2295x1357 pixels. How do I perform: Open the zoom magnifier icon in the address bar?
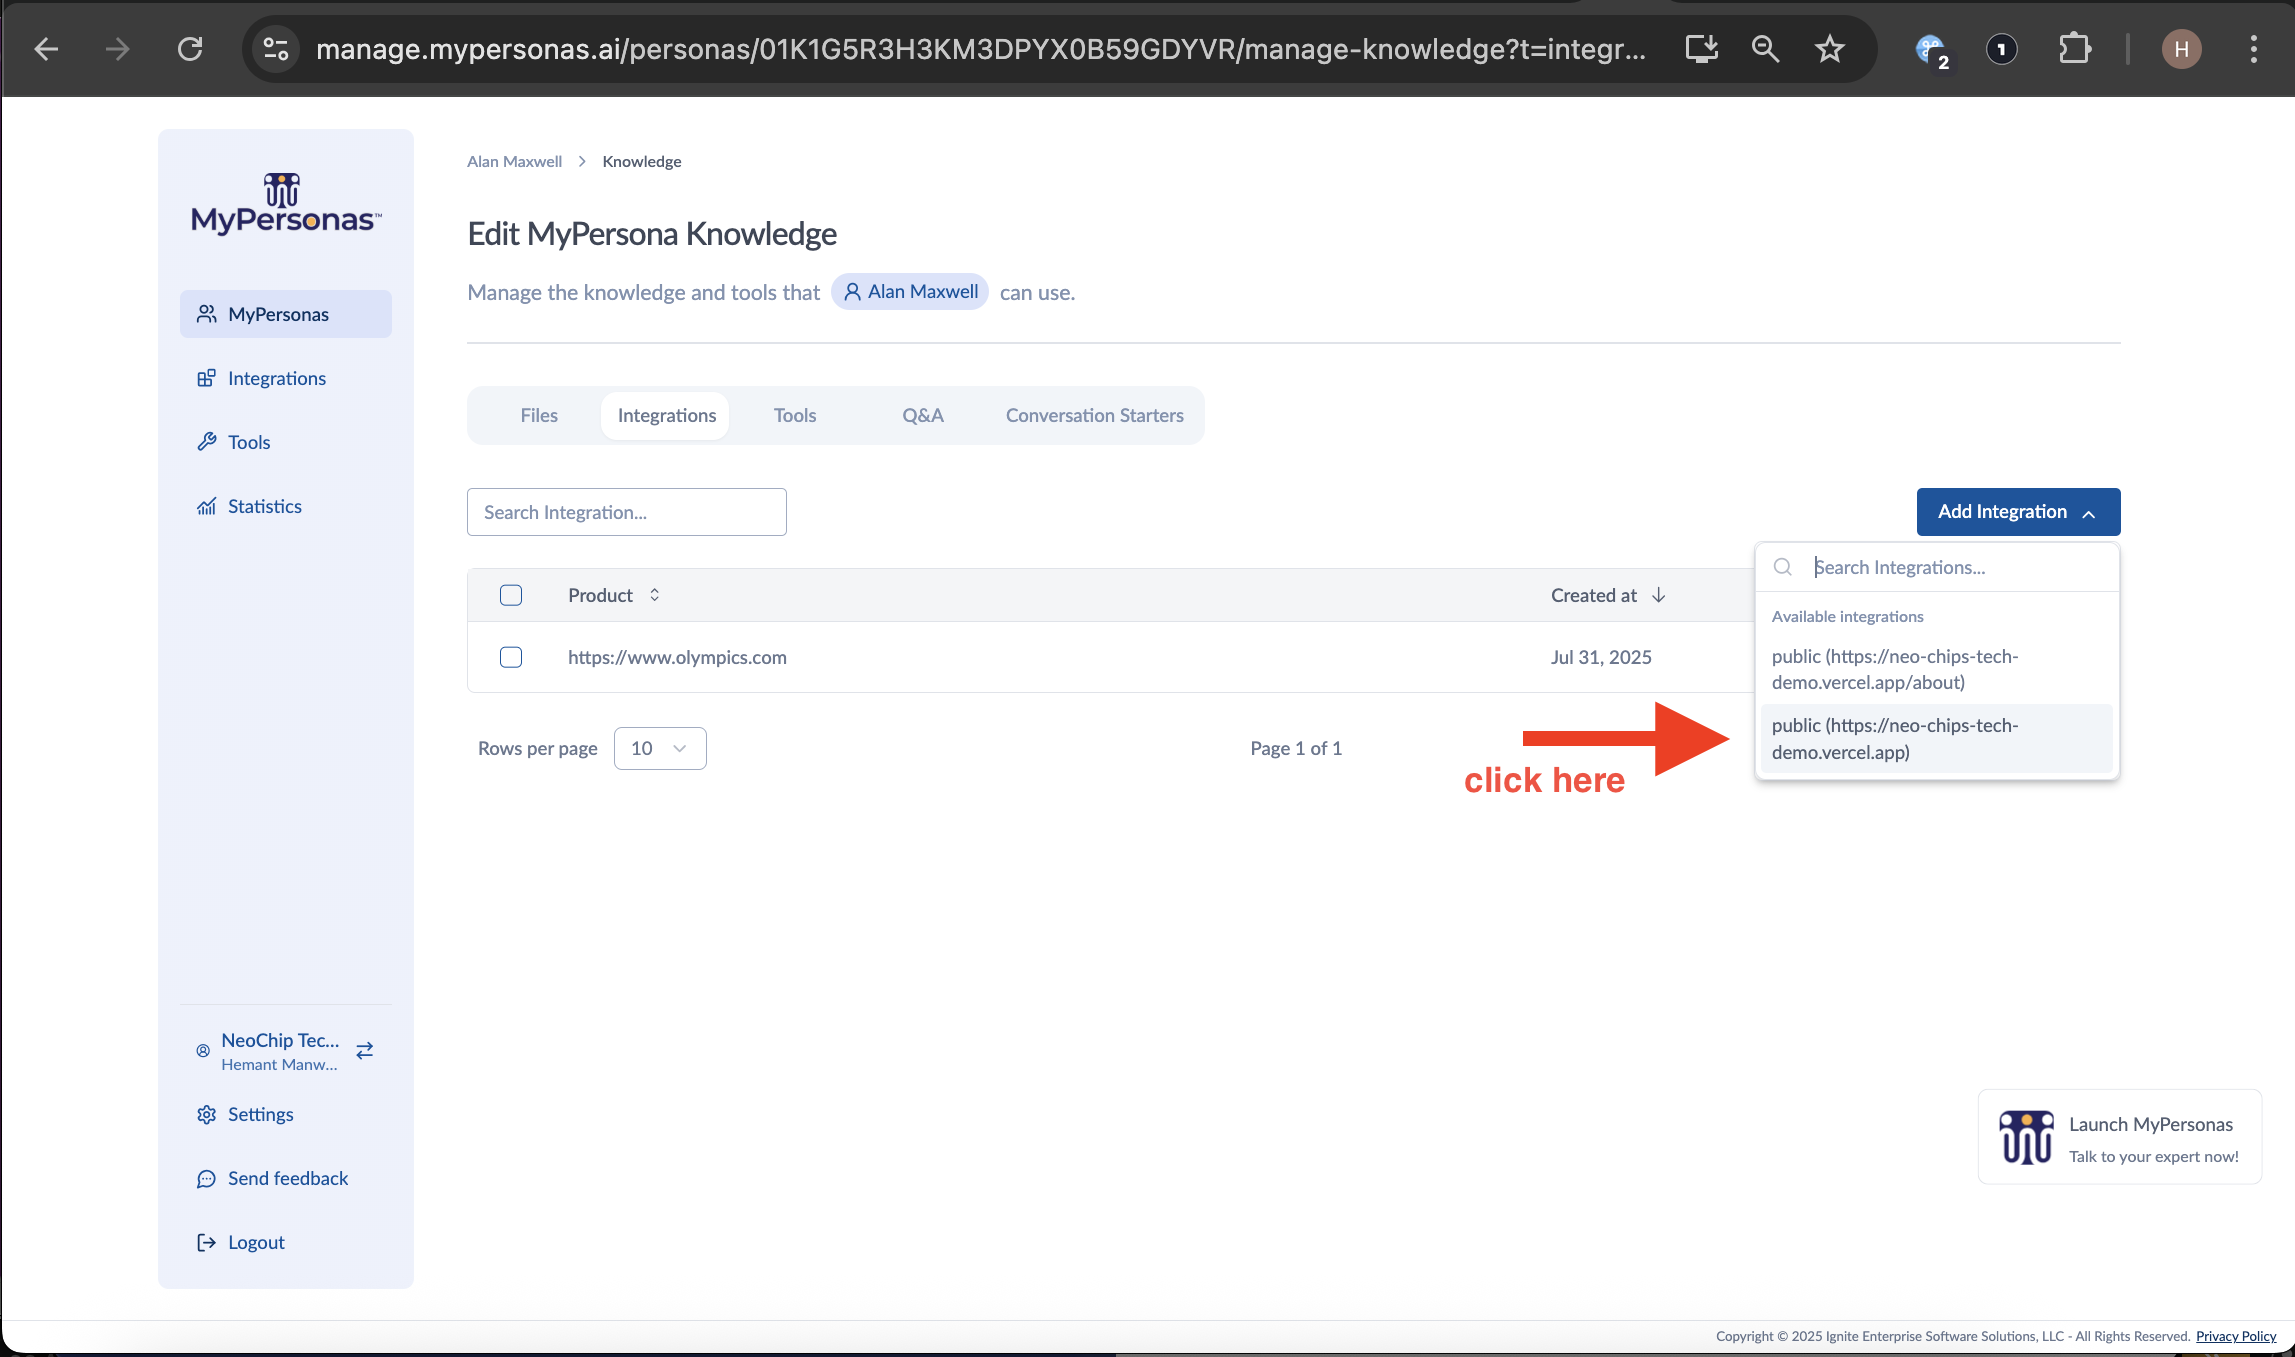[x=1765, y=49]
